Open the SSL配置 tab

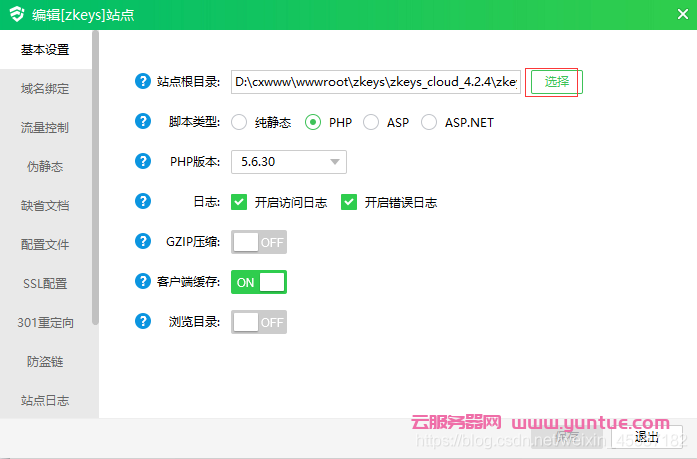point(45,284)
